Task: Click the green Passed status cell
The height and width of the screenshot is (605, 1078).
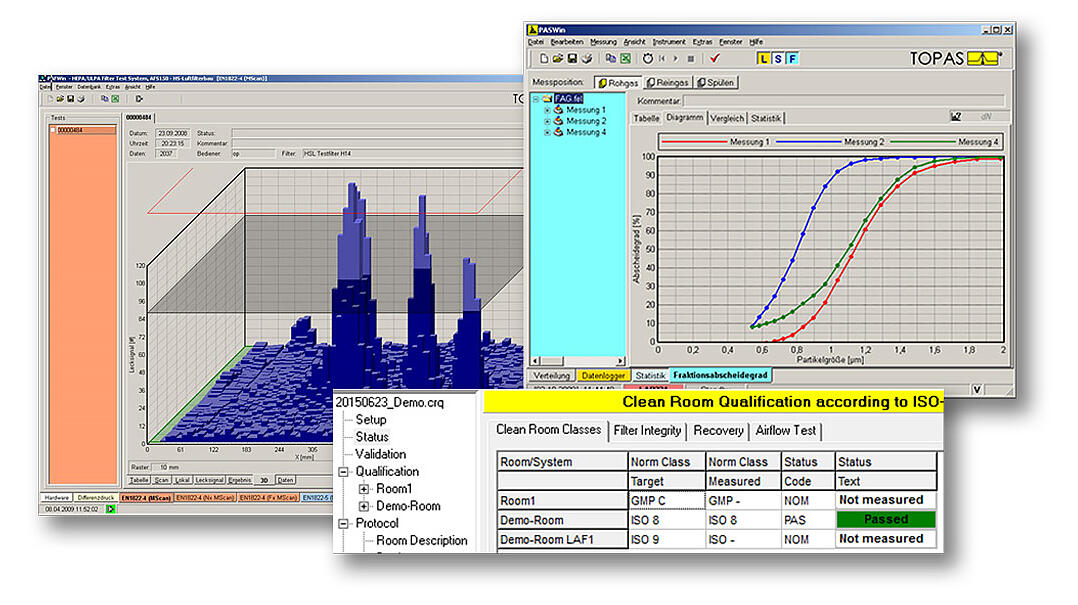Action: click(x=886, y=520)
